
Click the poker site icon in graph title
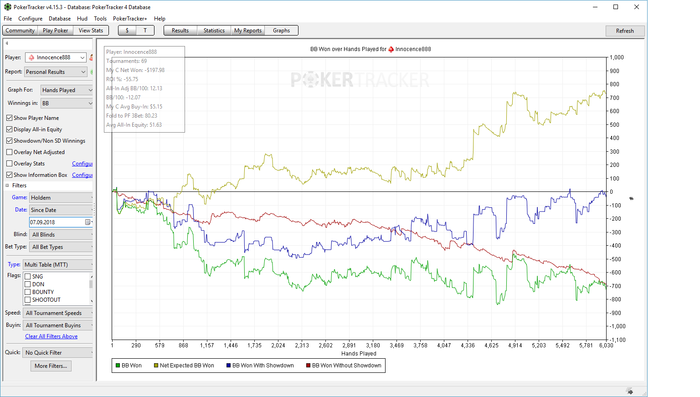tap(391, 49)
